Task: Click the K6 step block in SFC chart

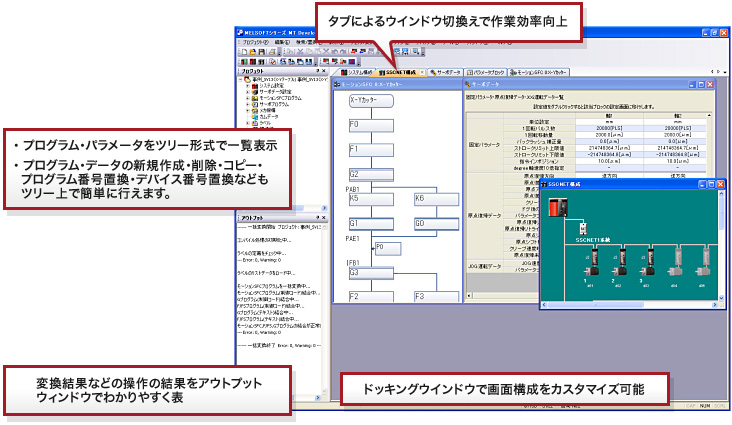Action: (x=432, y=199)
